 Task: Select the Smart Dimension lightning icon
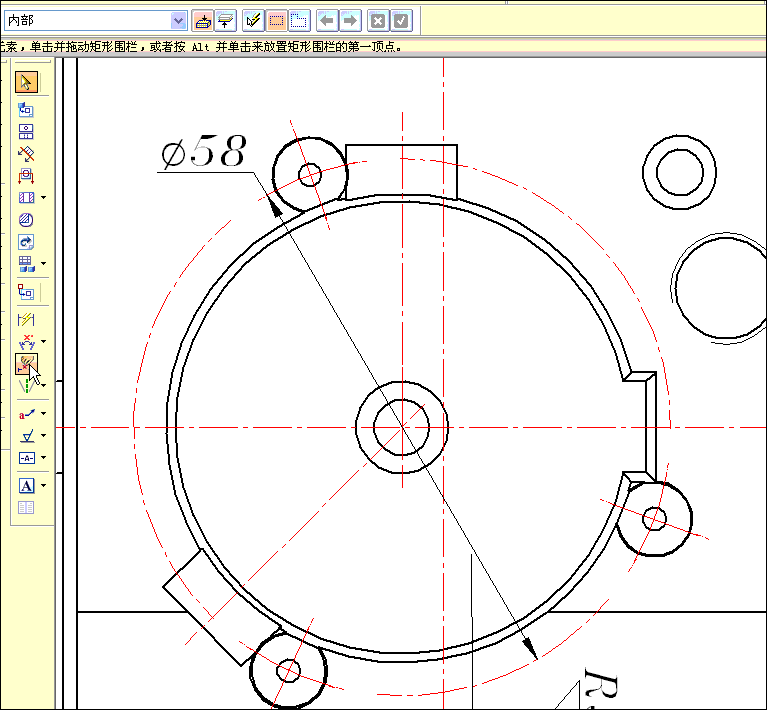pyautogui.click(x=26, y=320)
